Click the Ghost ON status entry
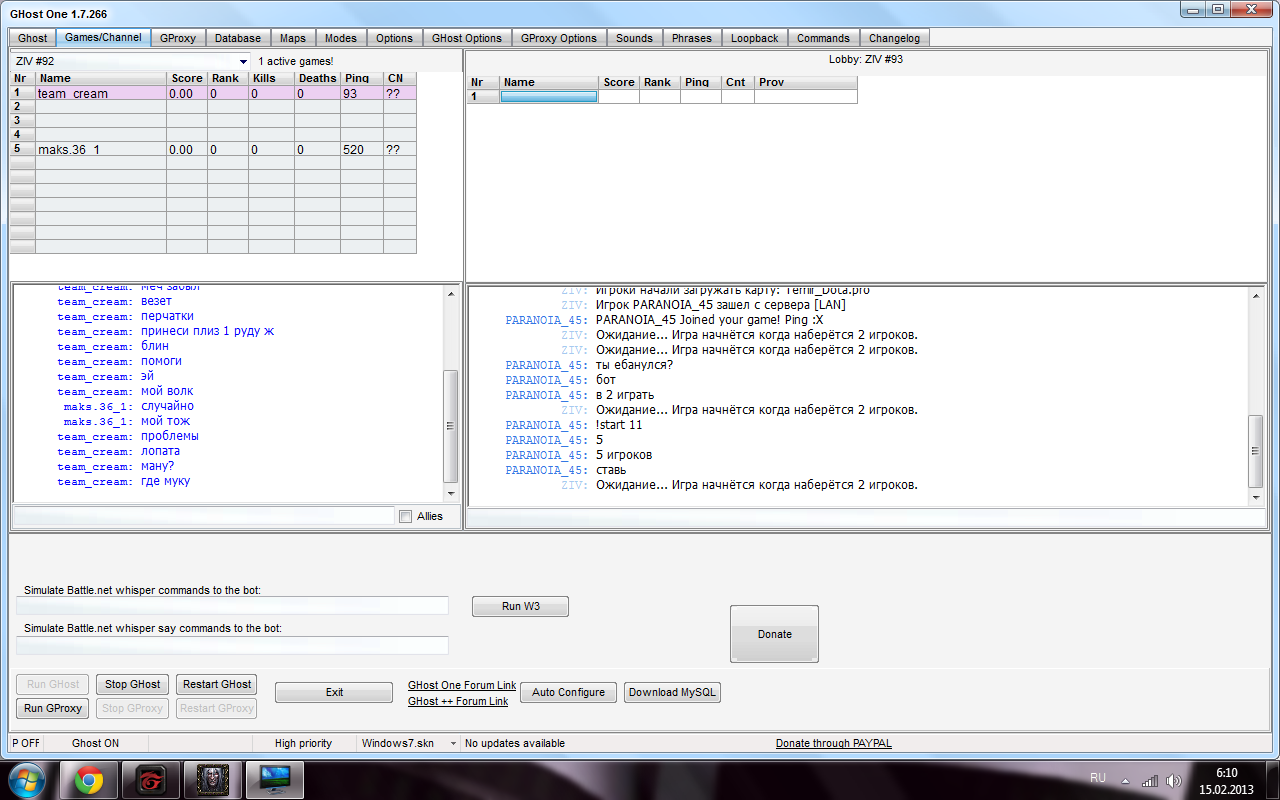Viewport: 1280px width, 800px height. click(95, 743)
